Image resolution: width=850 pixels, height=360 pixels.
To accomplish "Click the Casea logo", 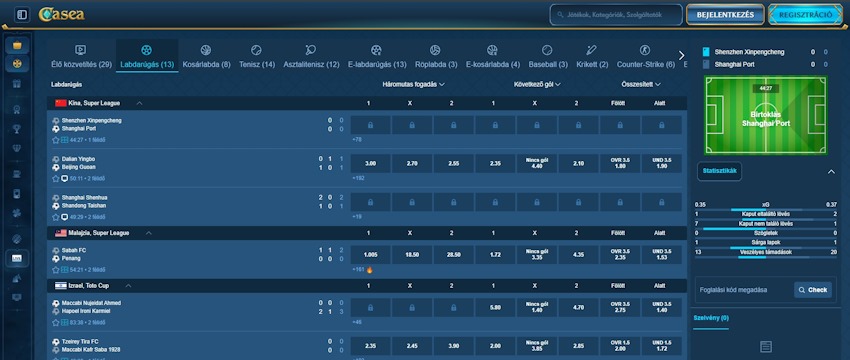I will [x=61, y=15].
